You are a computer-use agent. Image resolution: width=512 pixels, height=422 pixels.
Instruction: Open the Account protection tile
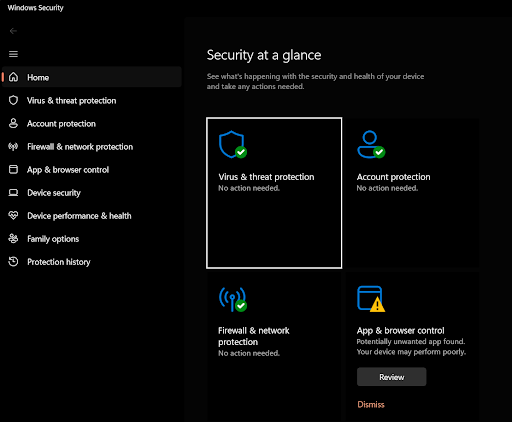(x=412, y=193)
